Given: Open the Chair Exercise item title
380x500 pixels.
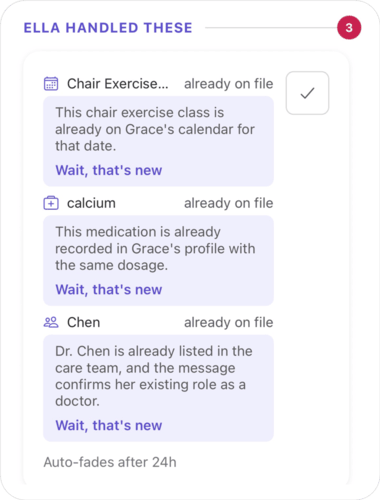Looking at the screenshot, I should pyautogui.click(x=118, y=84).
